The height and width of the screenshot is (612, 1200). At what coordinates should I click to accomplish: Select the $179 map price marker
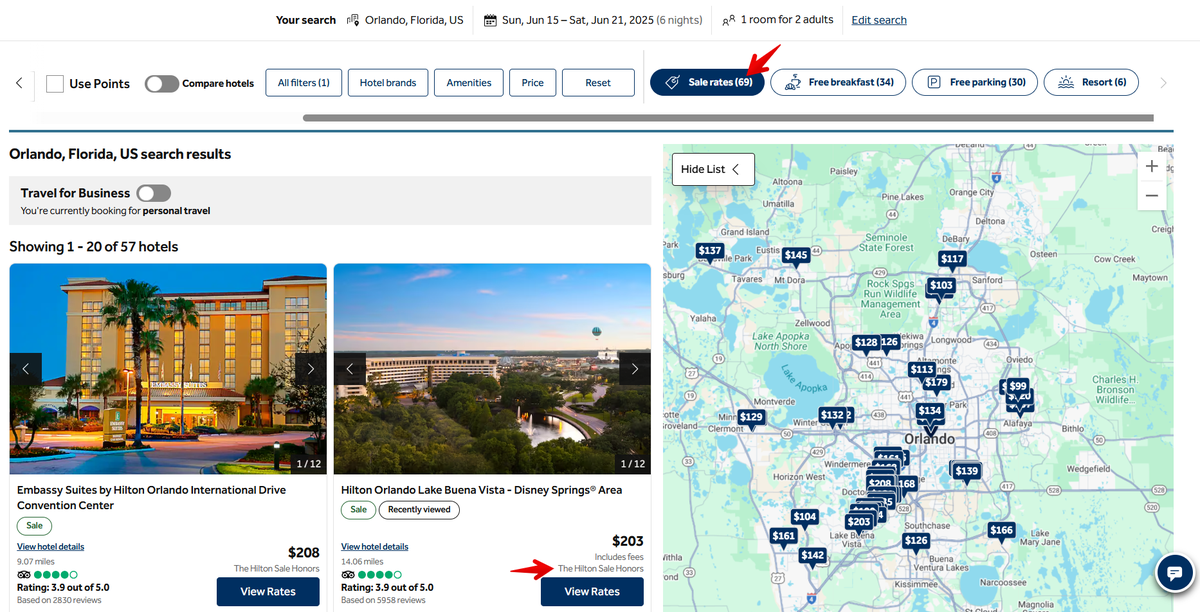pyautogui.click(x=936, y=384)
